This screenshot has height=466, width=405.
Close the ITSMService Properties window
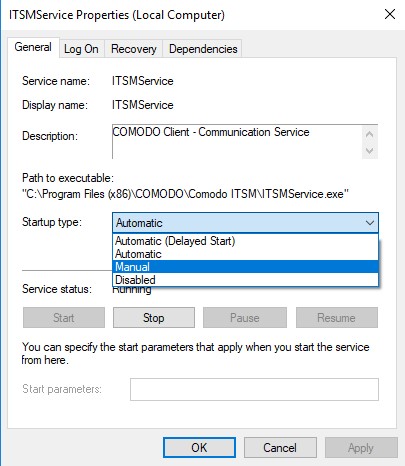pyautogui.click(x=390, y=14)
